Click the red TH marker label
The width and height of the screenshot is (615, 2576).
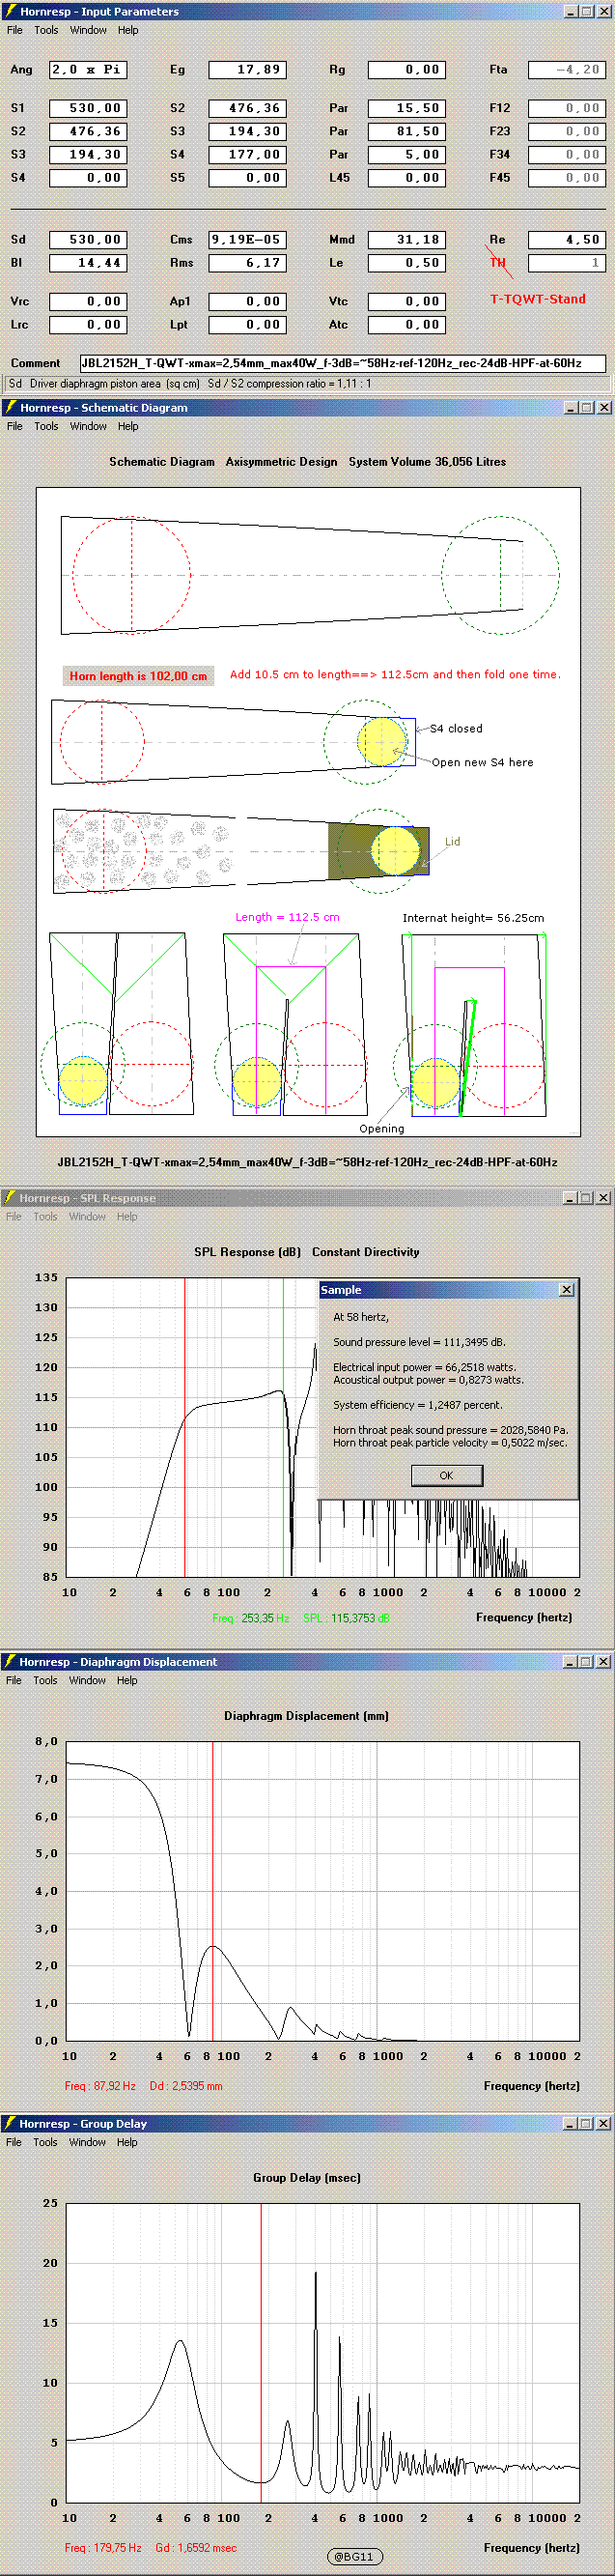[x=498, y=262]
